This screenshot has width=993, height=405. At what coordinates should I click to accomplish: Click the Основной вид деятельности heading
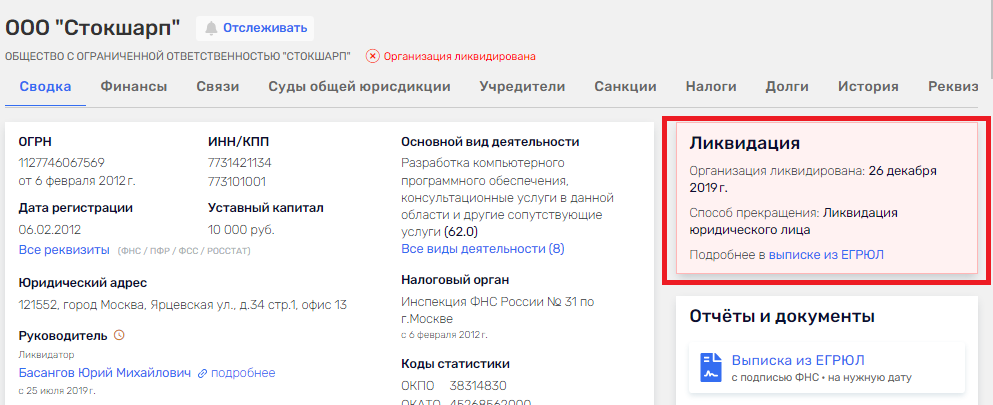490,142
